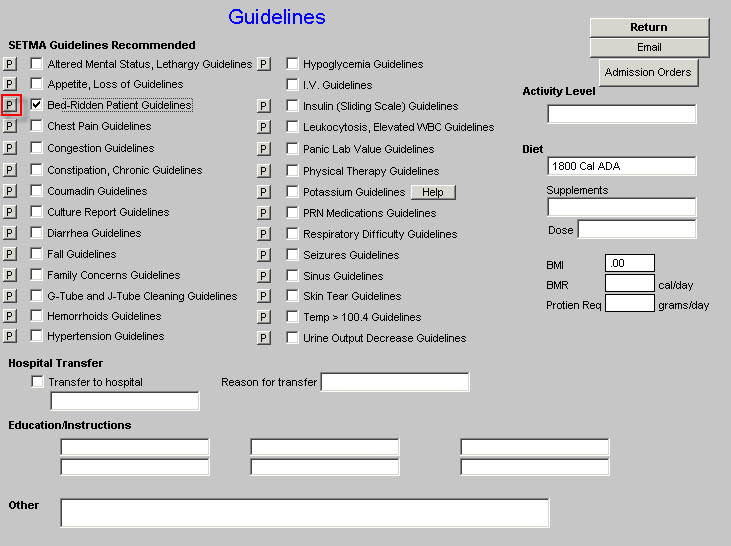Check the Altered Mental Status, Lethargy Guidelines box

pos(36,63)
